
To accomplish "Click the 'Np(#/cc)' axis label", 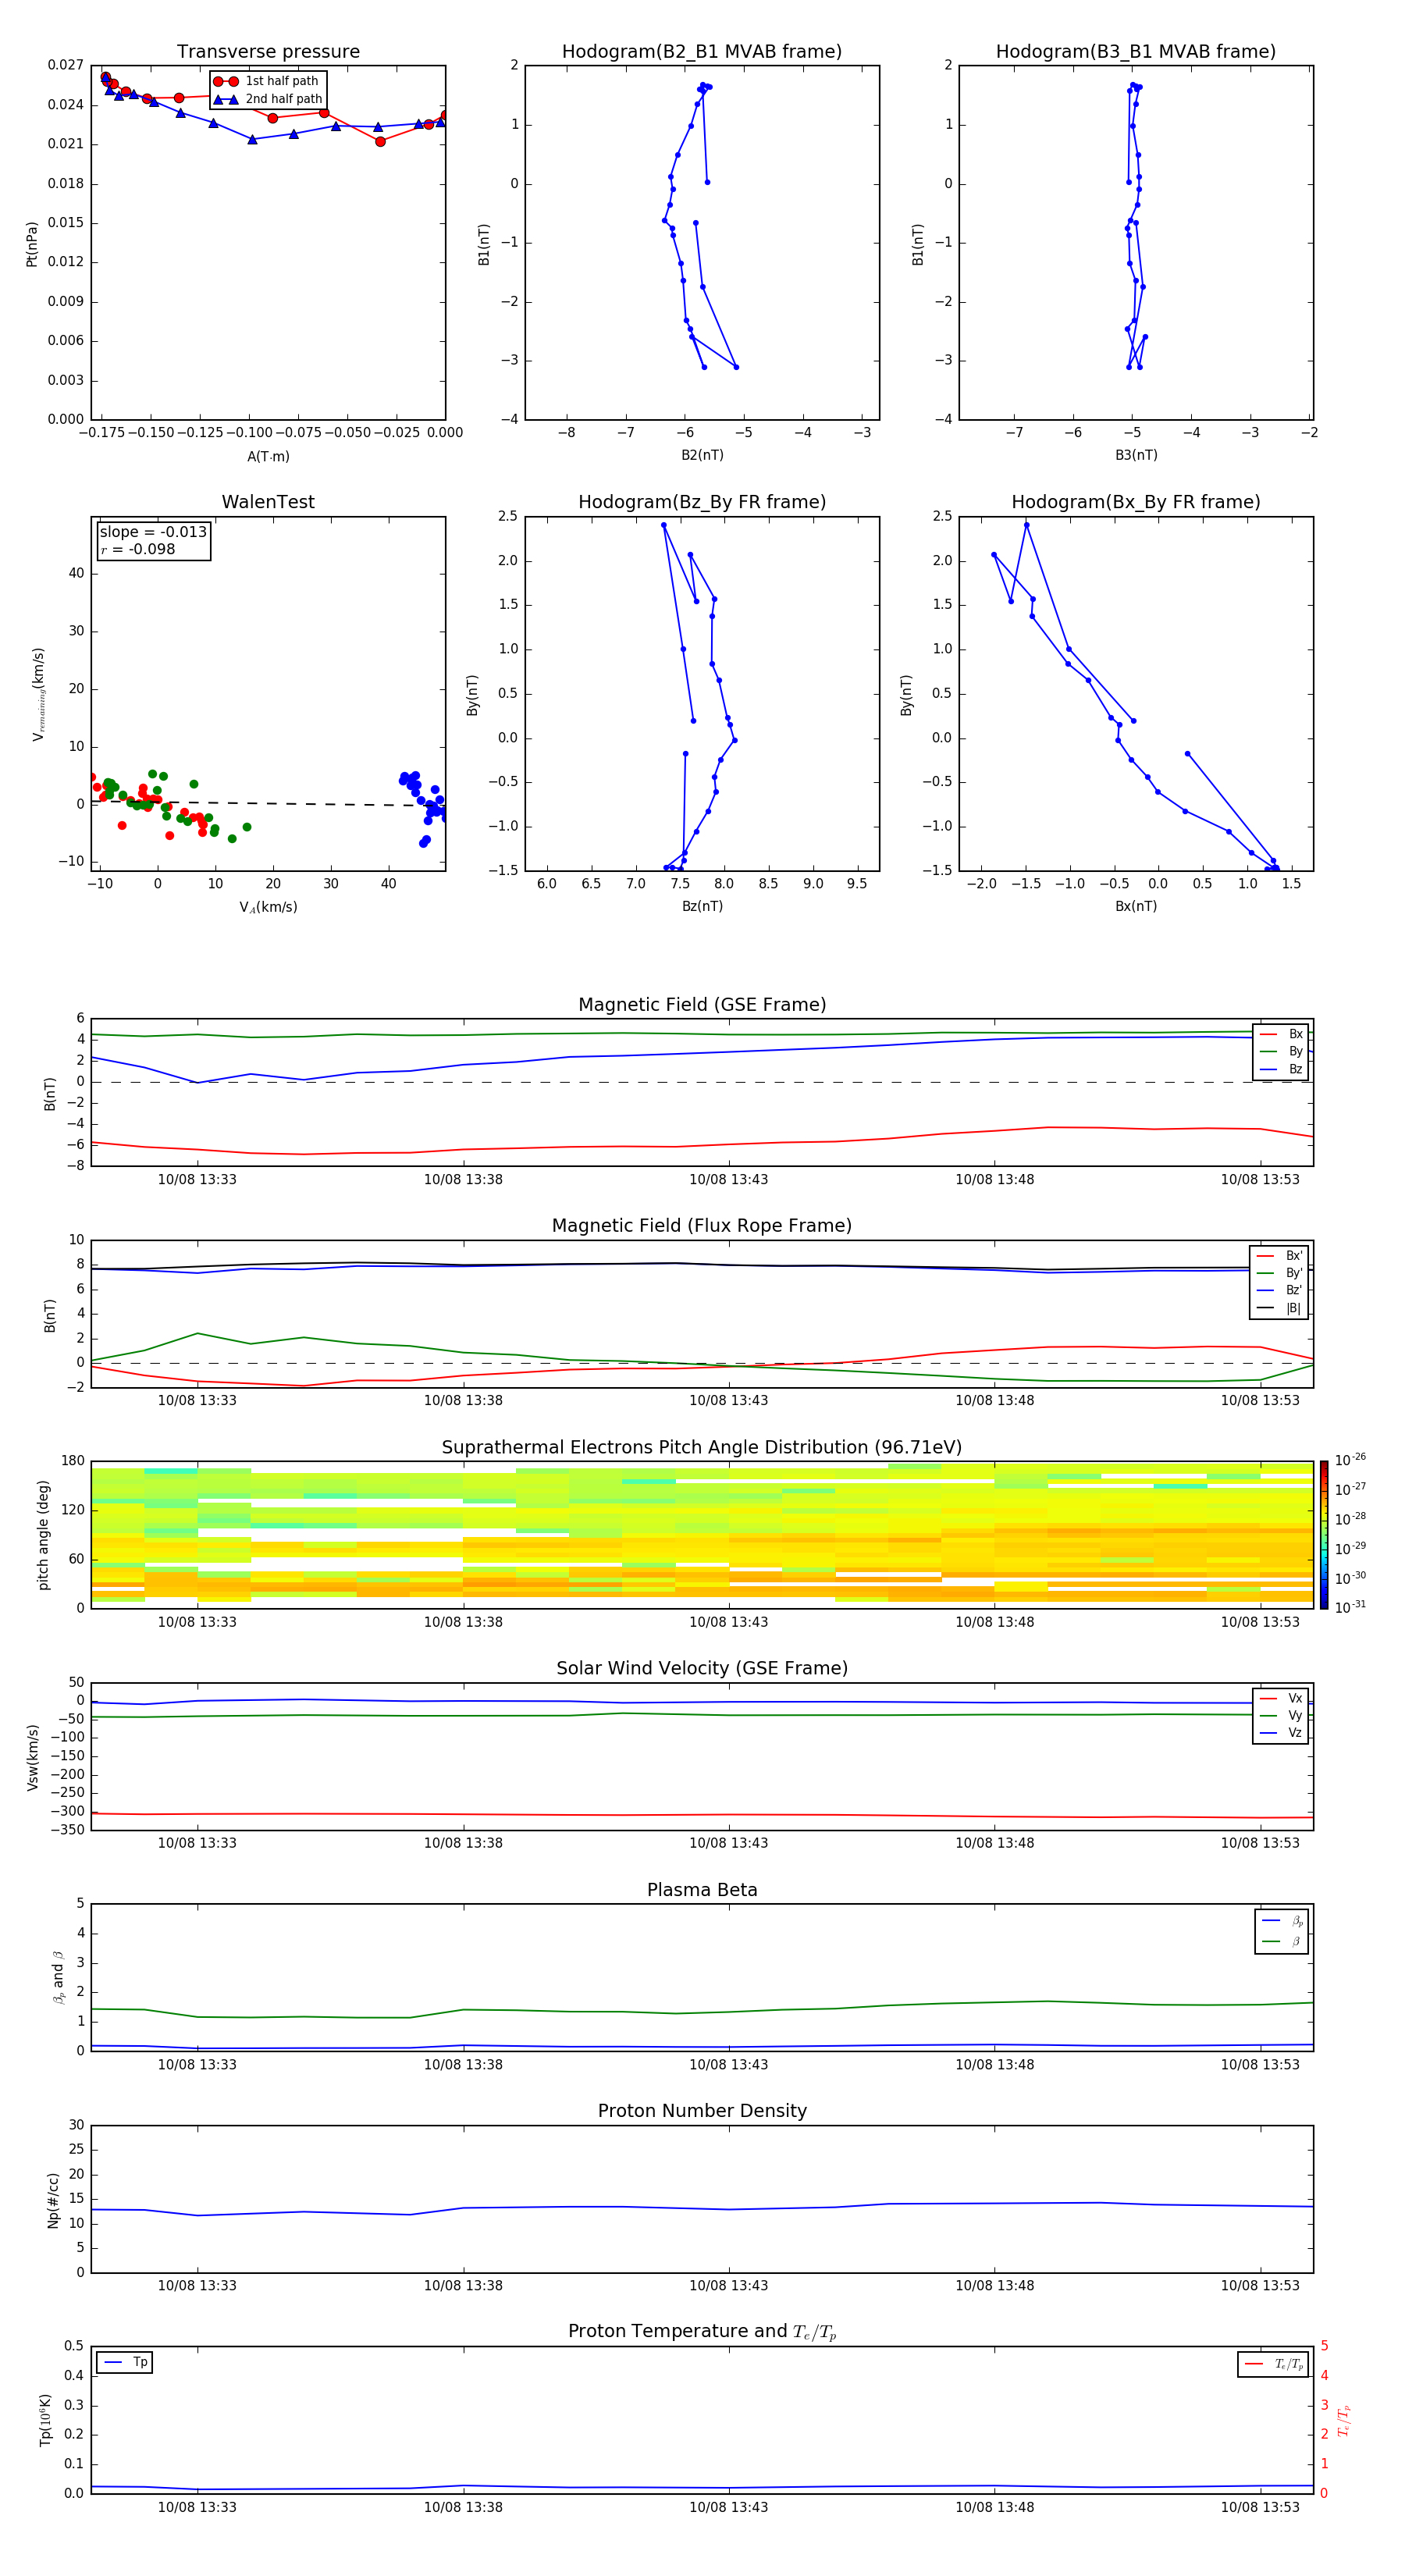I will pyautogui.click(x=53, y=2200).
